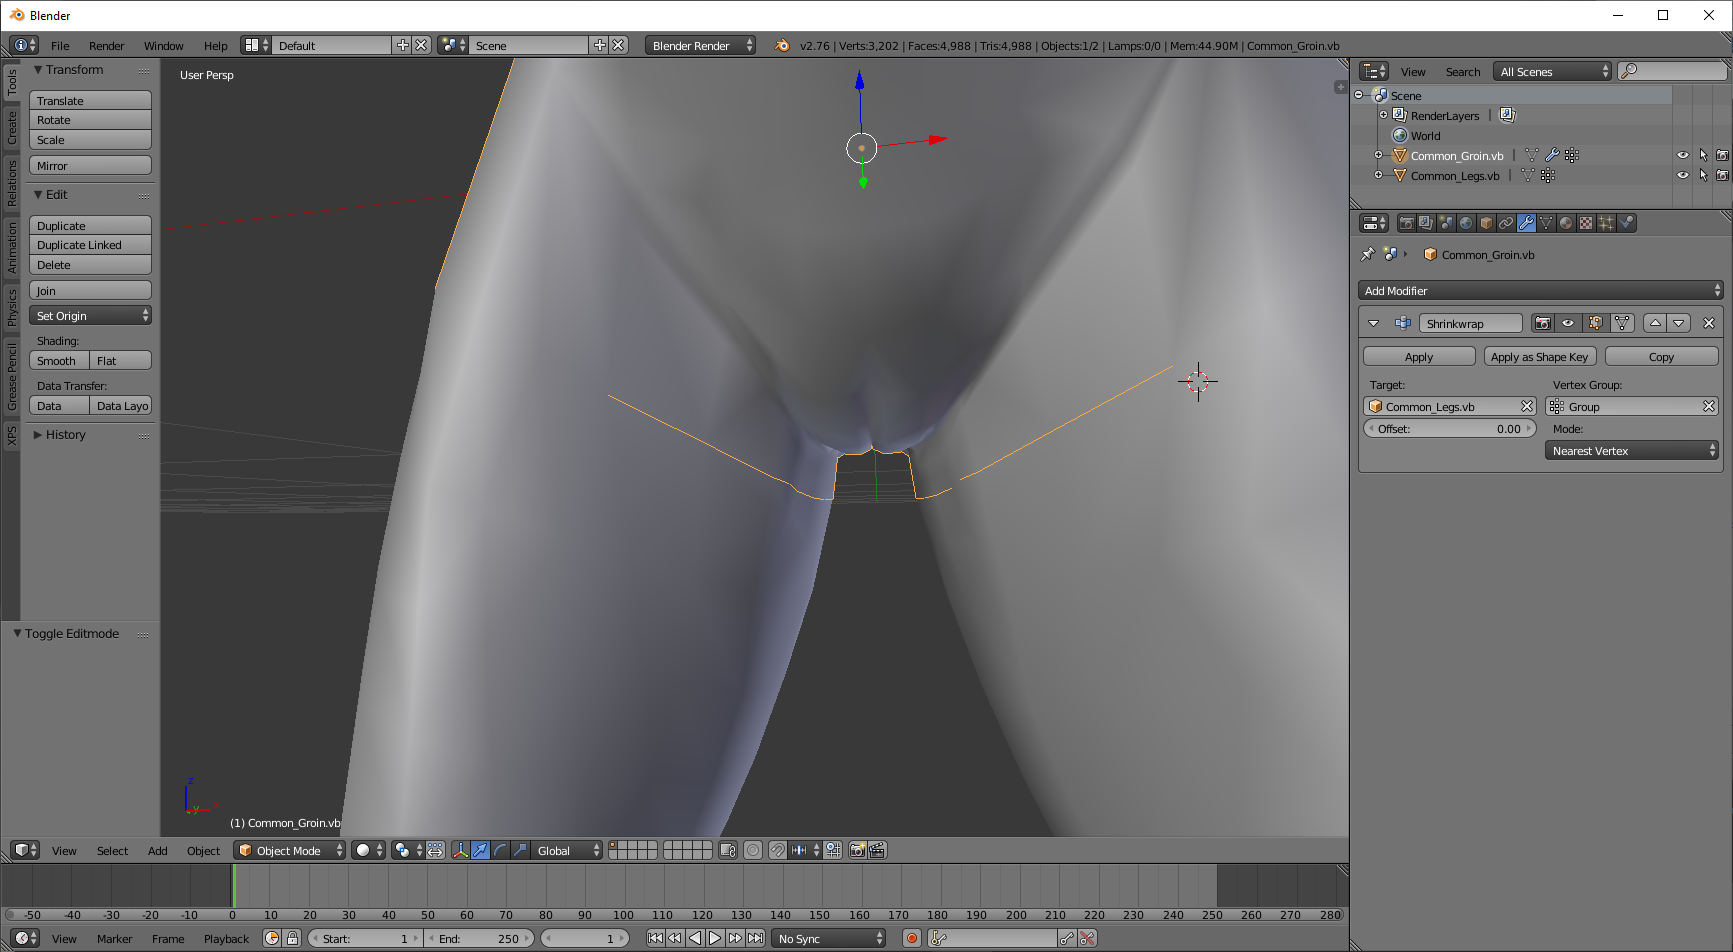
Task: Click the Smooth shading button
Action: click(x=59, y=360)
